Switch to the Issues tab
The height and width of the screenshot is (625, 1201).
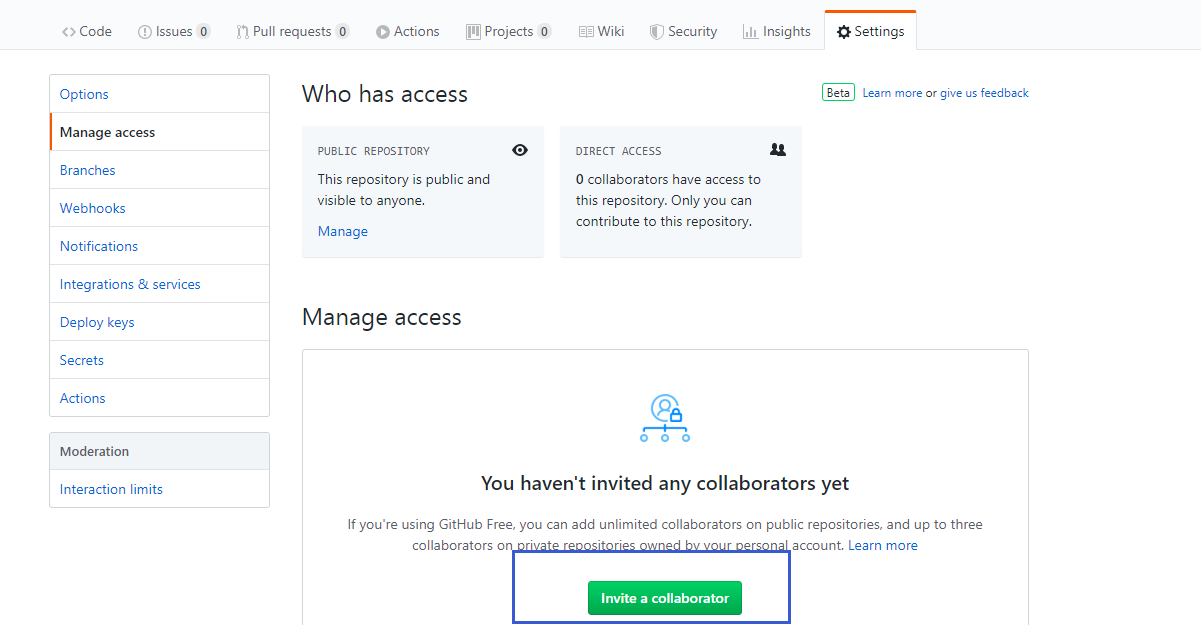coord(174,31)
